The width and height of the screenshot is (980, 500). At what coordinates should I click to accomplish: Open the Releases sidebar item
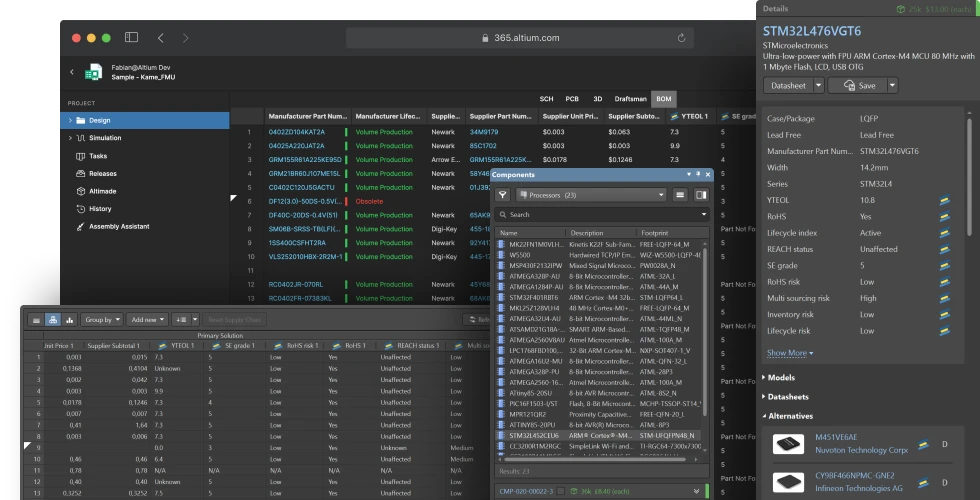(x=102, y=173)
